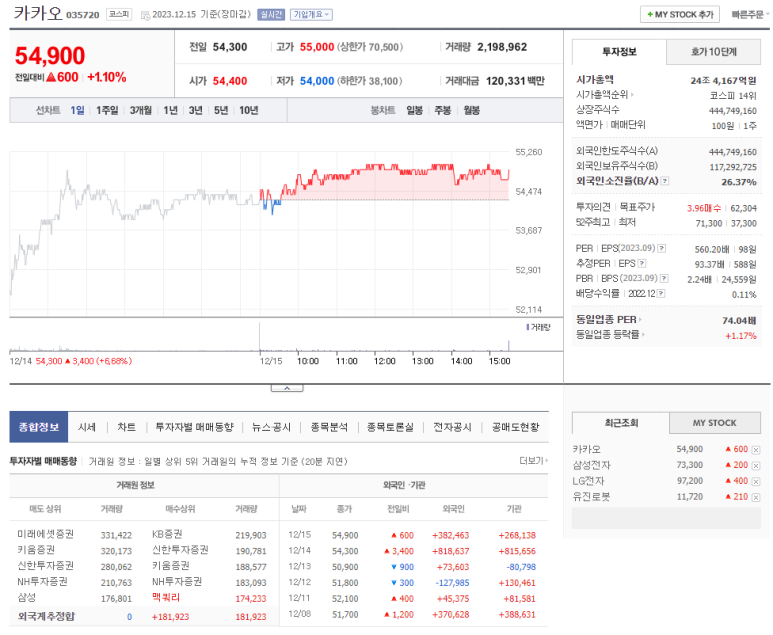The width and height of the screenshot is (773, 635).
Task: Open help icon beside 배당수익률 2022.12
Action: (661, 293)
